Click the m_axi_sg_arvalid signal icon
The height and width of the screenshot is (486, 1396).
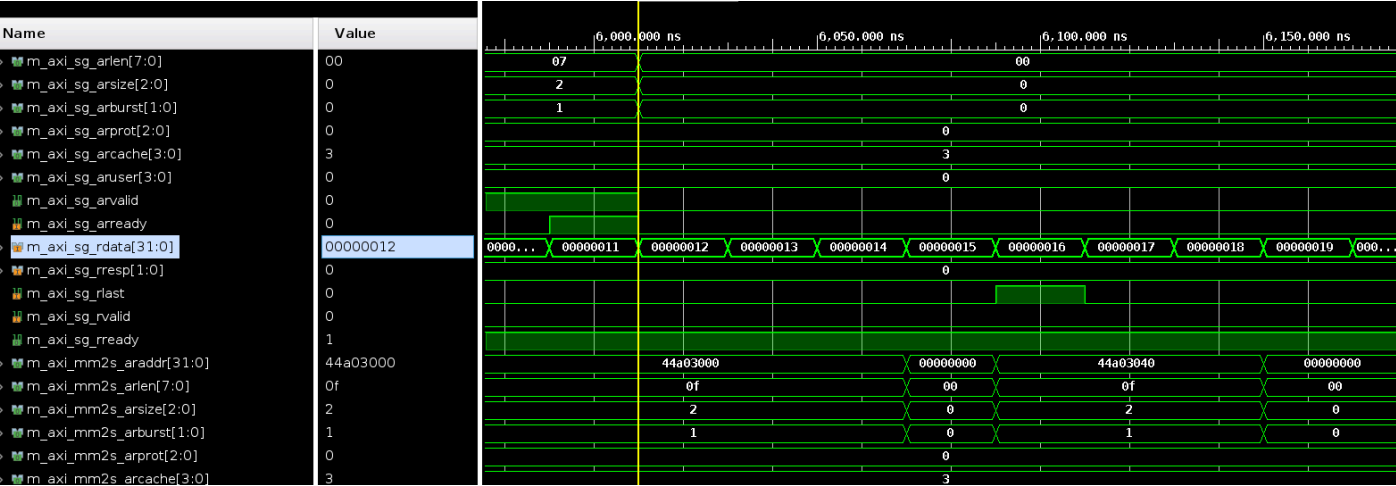16,201
